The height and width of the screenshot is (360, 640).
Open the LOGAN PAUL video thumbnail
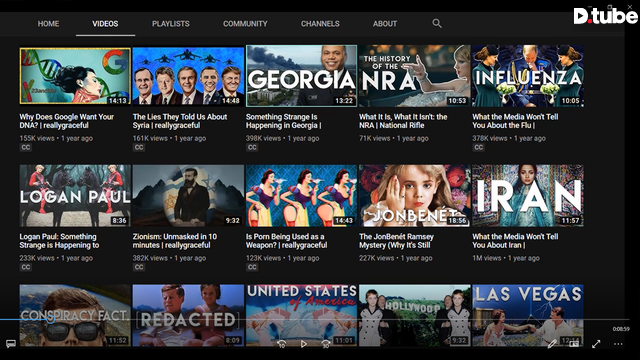[x=75, y=196]
